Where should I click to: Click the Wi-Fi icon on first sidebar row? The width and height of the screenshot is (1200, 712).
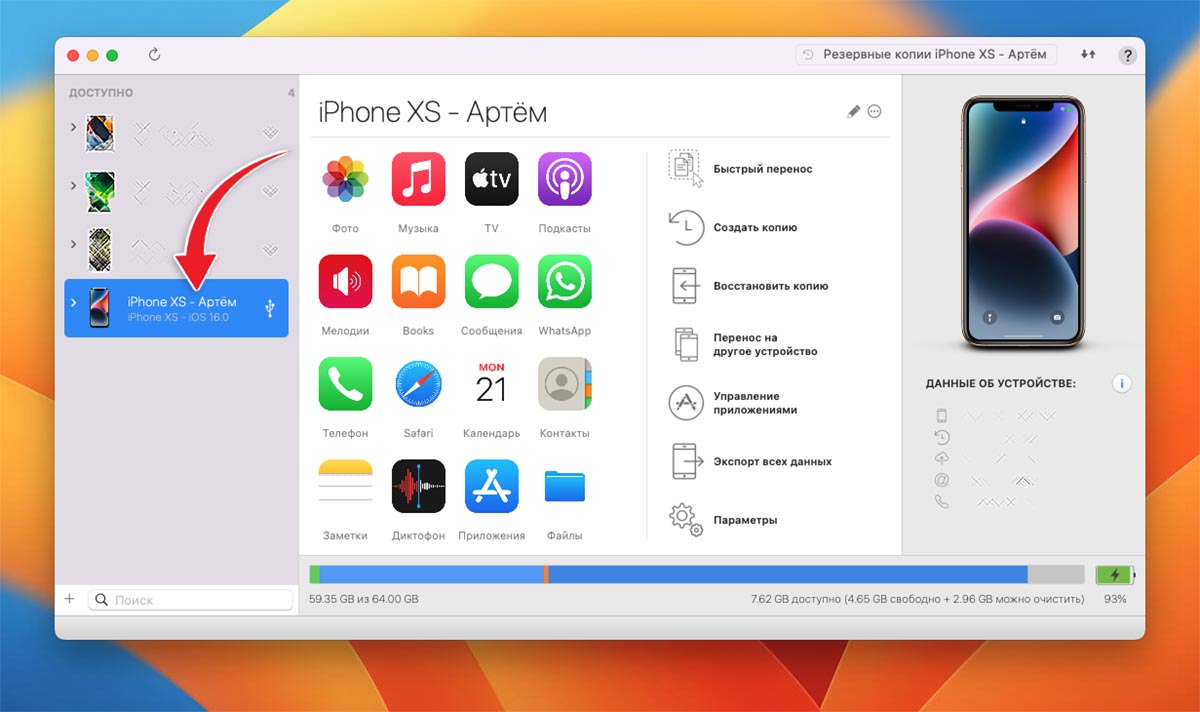point(270,132)
